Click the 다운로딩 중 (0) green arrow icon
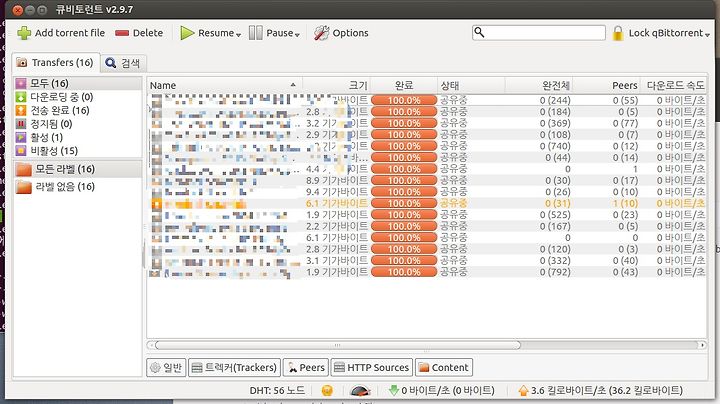Viewport: 720px width, 404px height. click(21, 97)
